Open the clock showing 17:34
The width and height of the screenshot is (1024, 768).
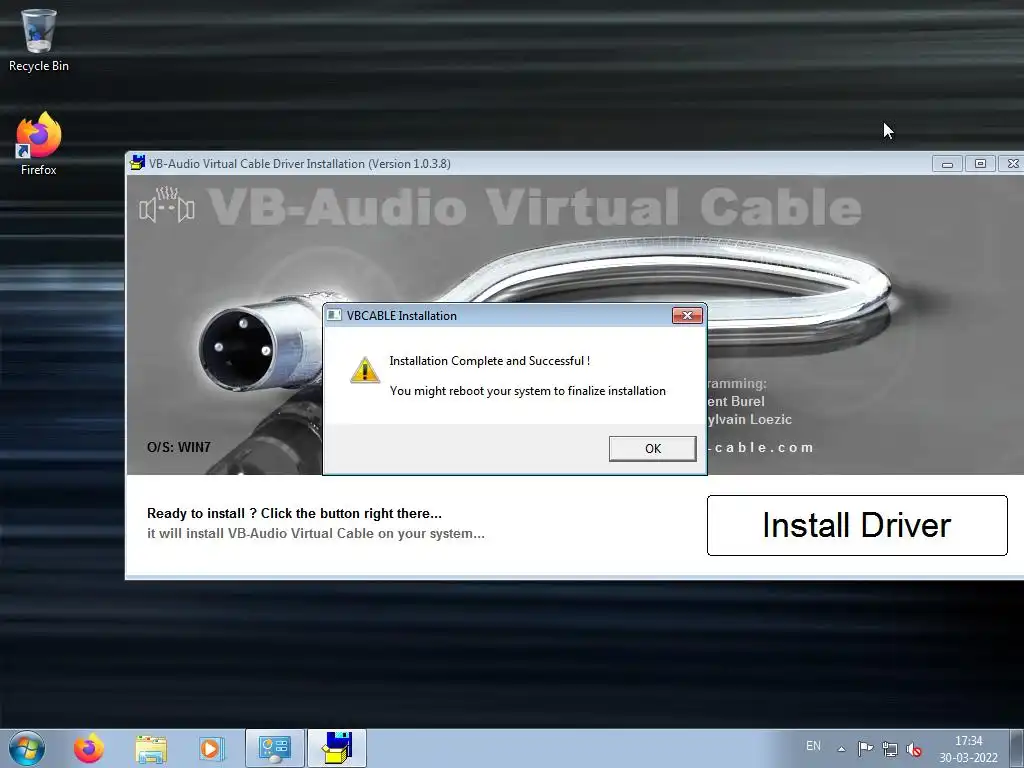click(x=968, y=749)
